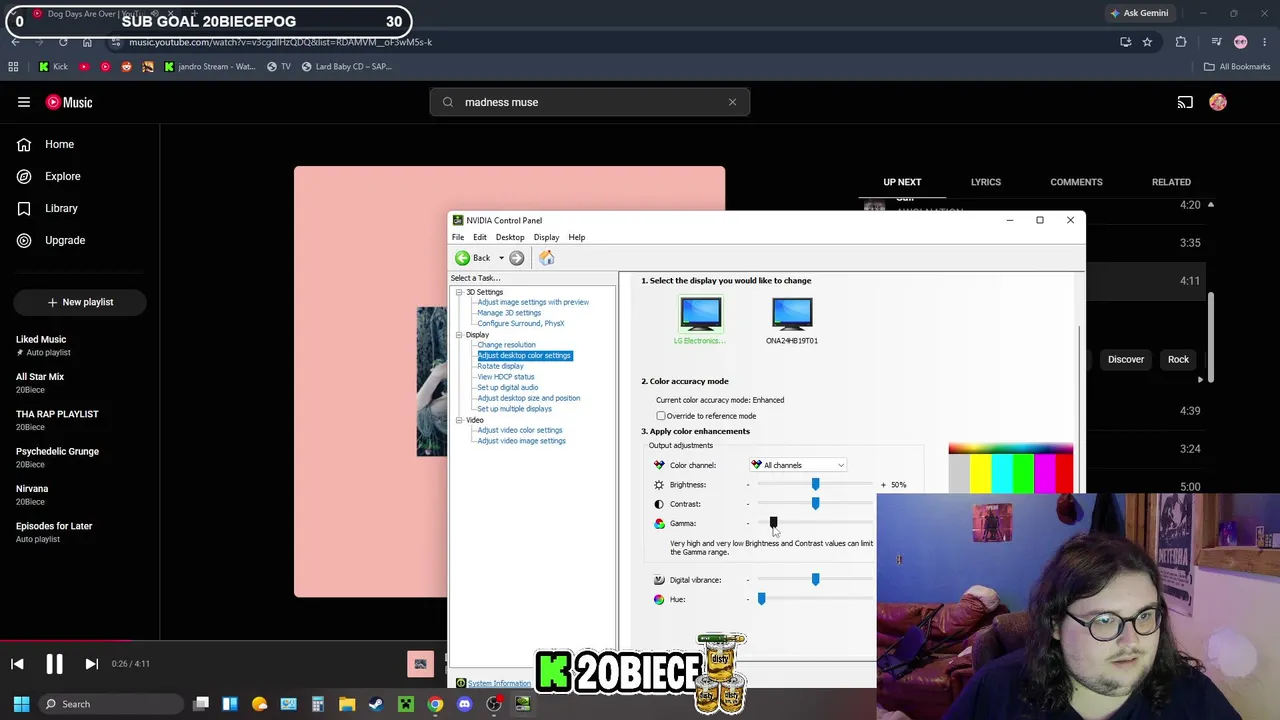The height and width of the screenshot is (720, 1280).
Task: Click the Cast to device icon
Action: coord(1185,102)
